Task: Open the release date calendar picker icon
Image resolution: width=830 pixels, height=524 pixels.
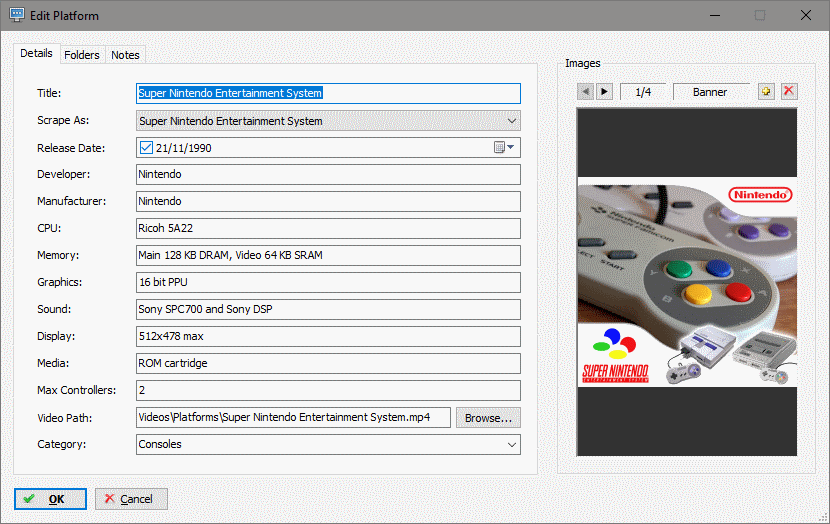Action: click(503, 148)
